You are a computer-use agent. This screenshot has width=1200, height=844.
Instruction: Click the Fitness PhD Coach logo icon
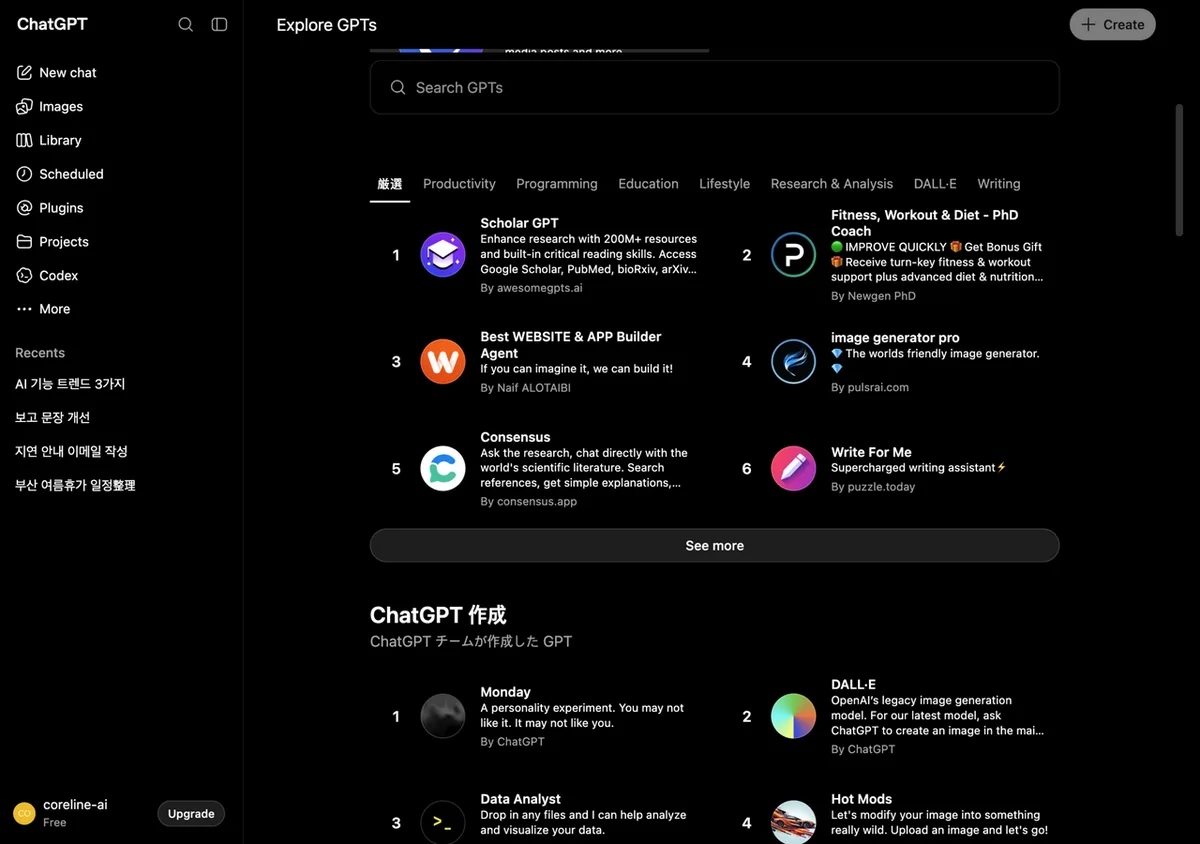point(794,255)
